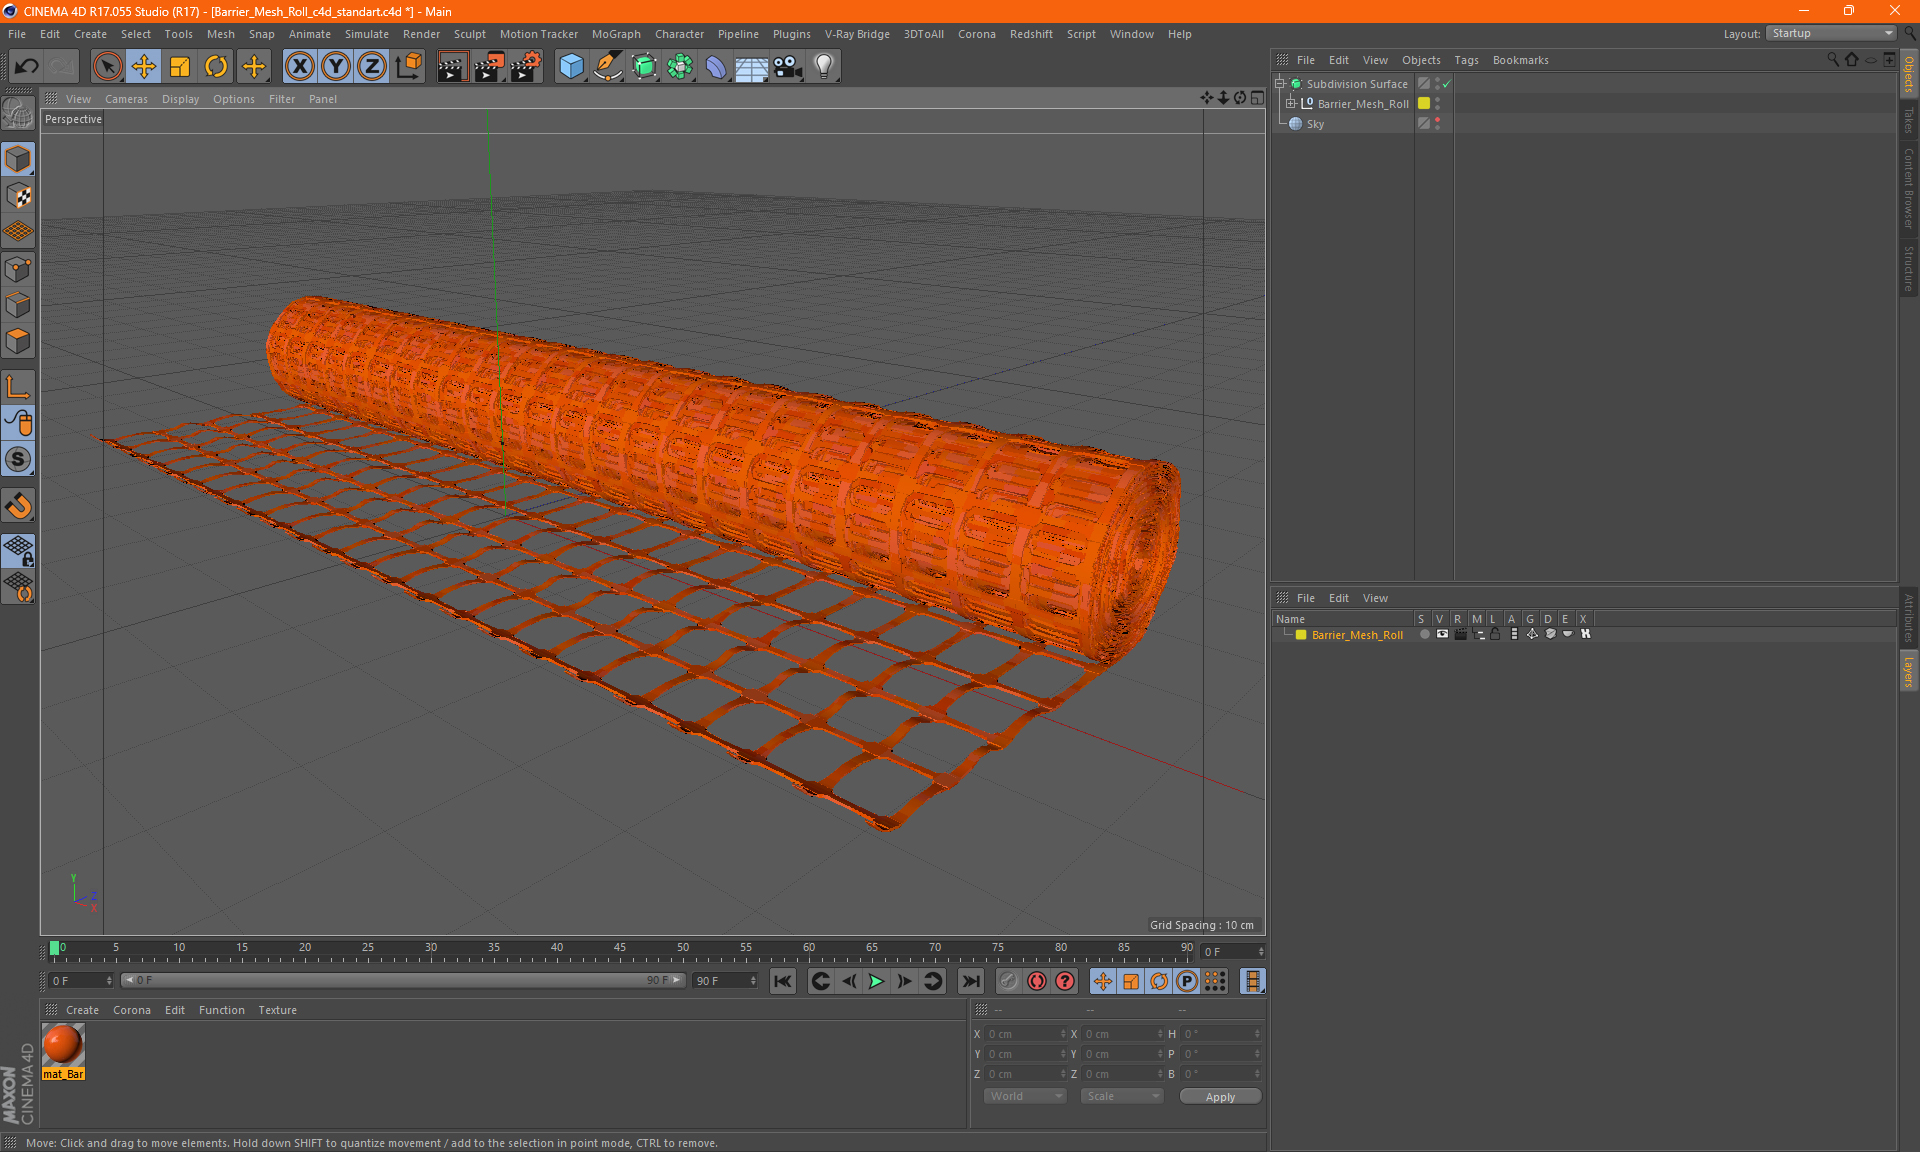Add a Light object
Image resolution: width=1920 pixels, height=1152 pixels.
coord(824,67)
